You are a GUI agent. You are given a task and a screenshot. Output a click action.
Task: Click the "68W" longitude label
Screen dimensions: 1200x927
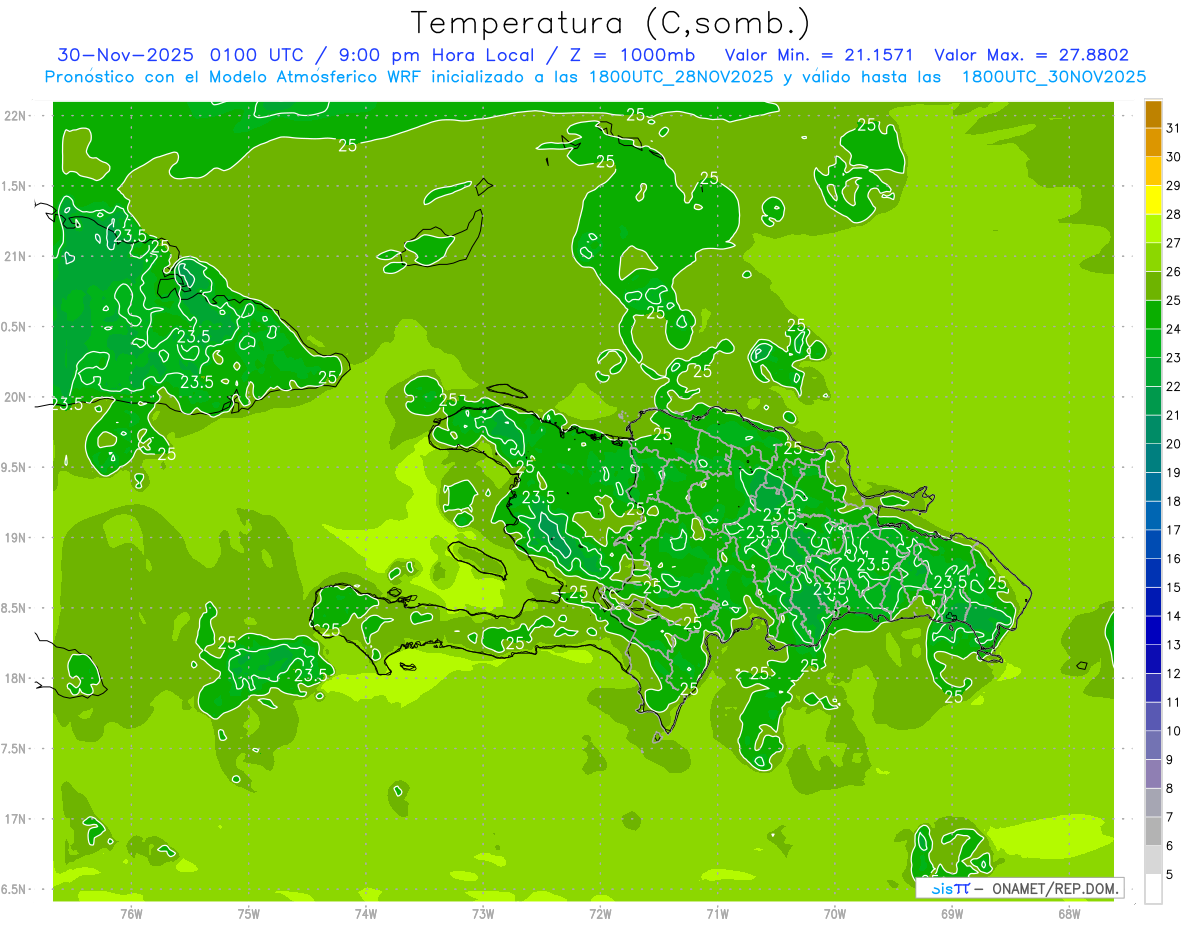pos(1069,915)
